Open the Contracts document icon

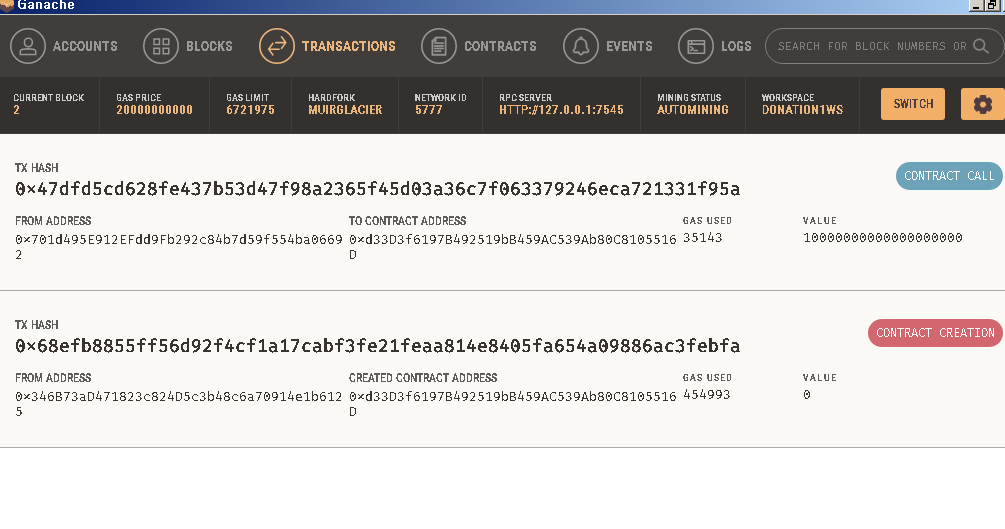point(439,46)
